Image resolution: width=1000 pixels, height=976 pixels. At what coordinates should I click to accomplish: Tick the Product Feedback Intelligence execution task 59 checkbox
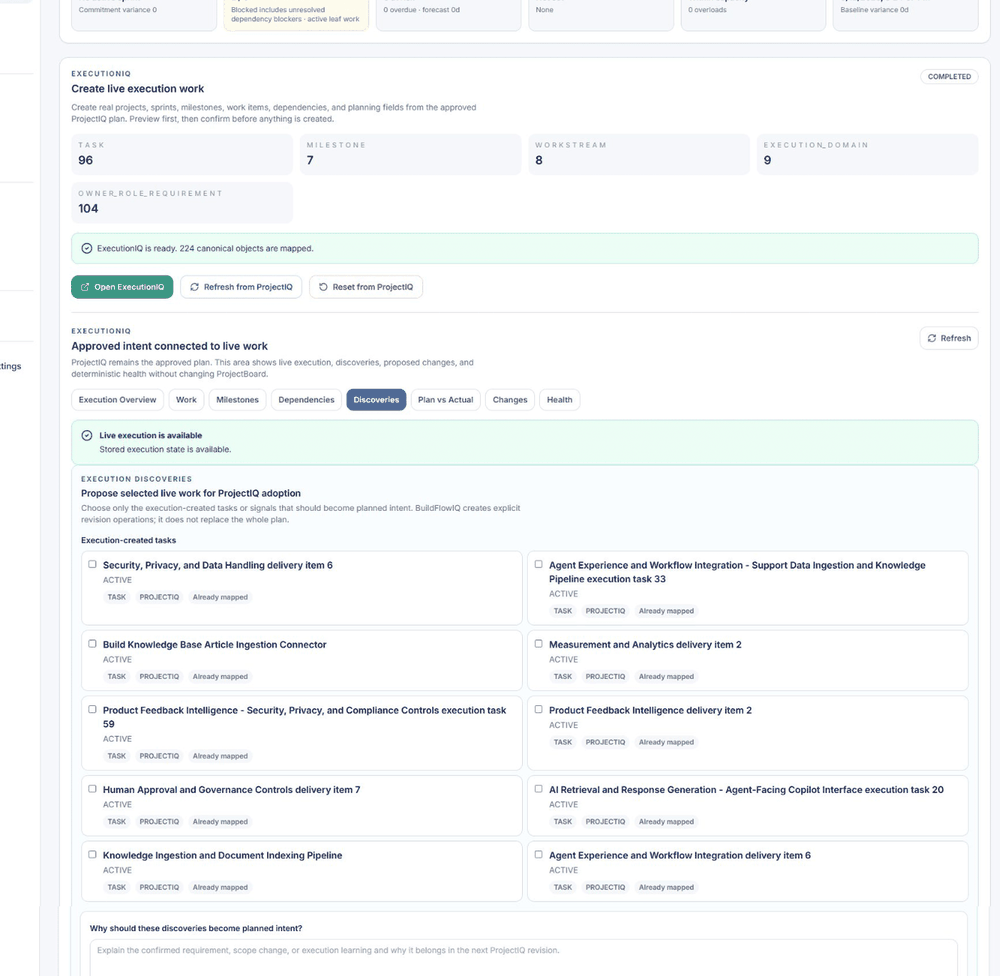pos(92,709)
